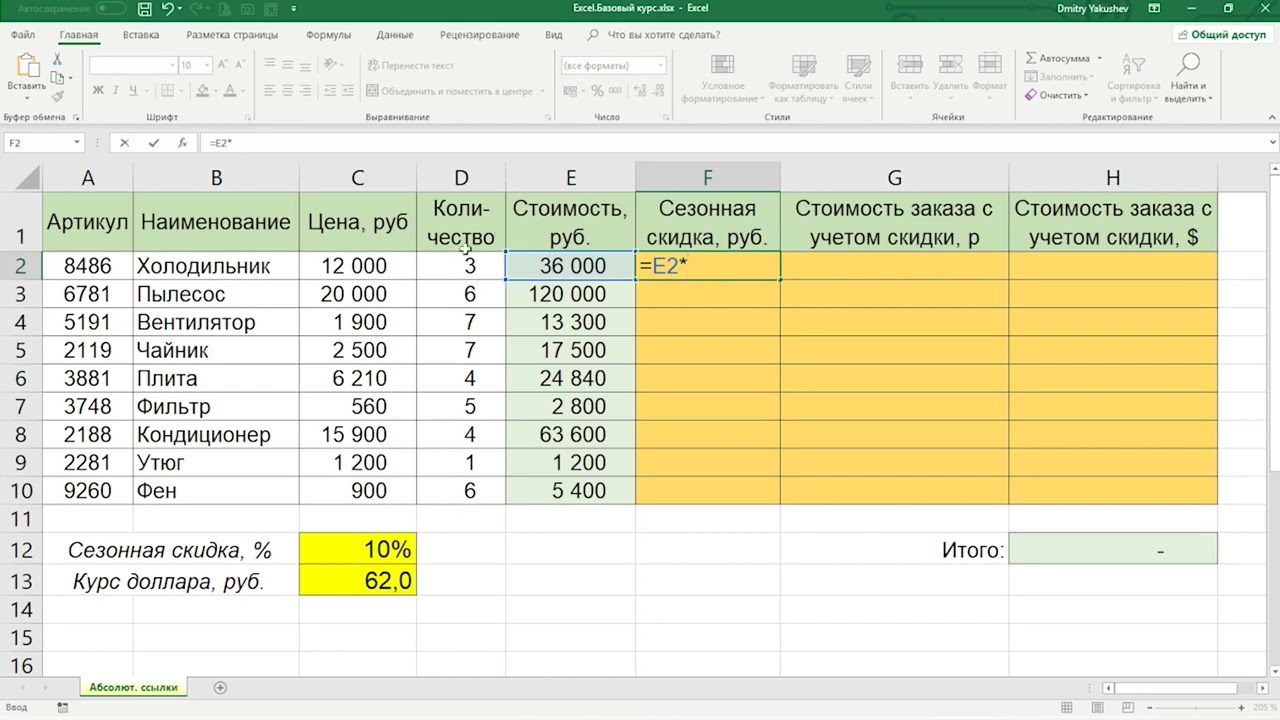Open Сортировка и фильтр
The image size is (1280, 720).
1133,78
